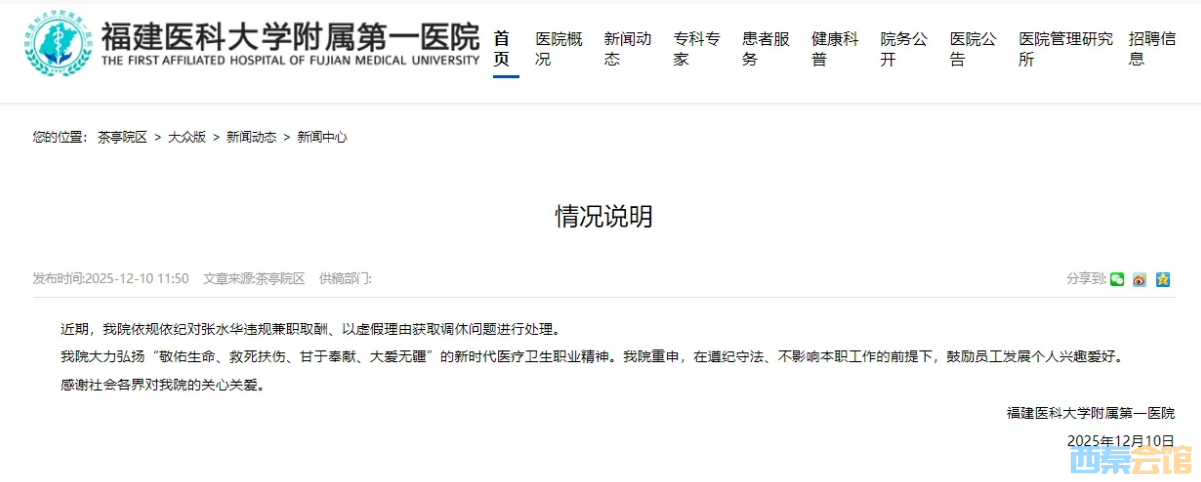Click 茶亭院区 breadcrumb link

[x=122, y=137]
